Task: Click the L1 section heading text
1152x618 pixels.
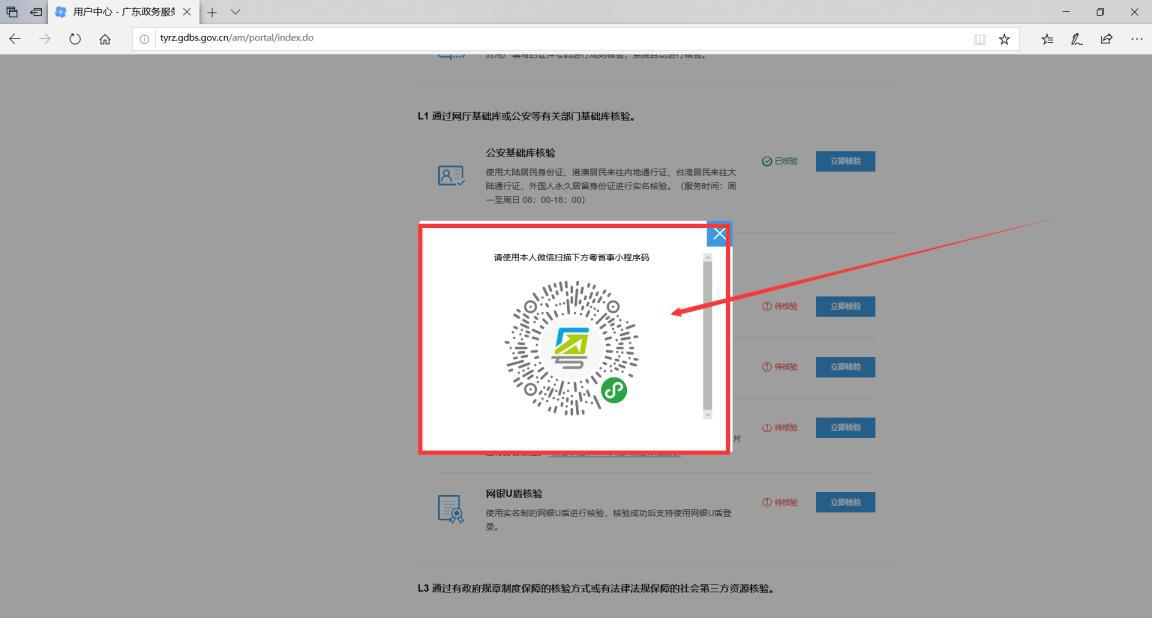Action: pyautogui.click(x=527, y=116)
